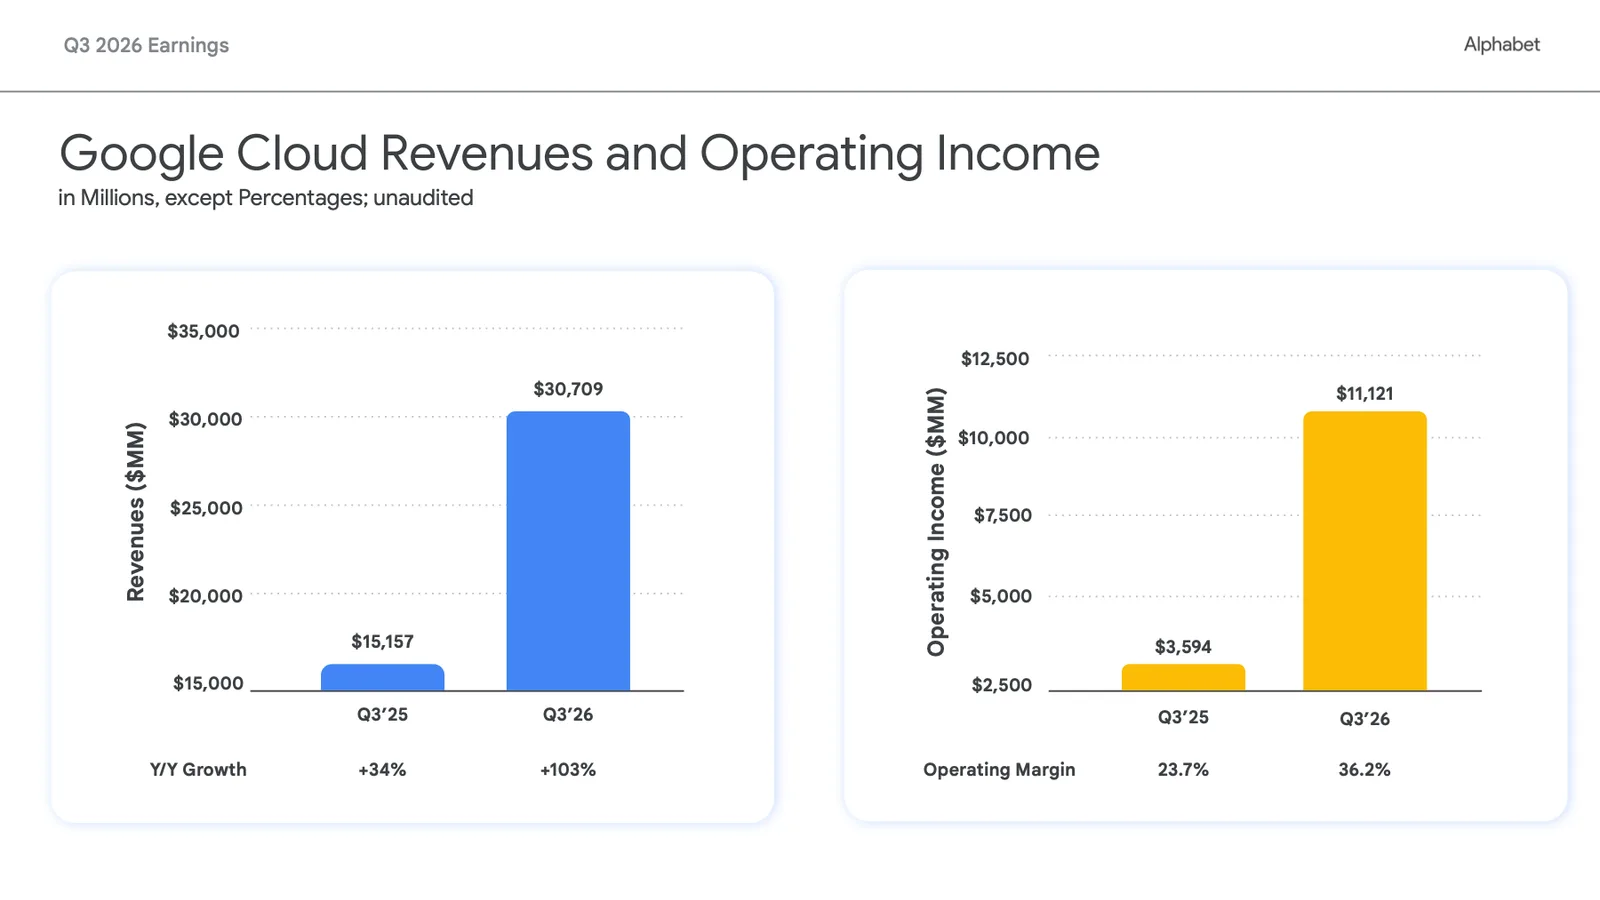1600x900 pixels.
Task: Click the '$3,594' operating income value
Action: (x=1183, y=647)
